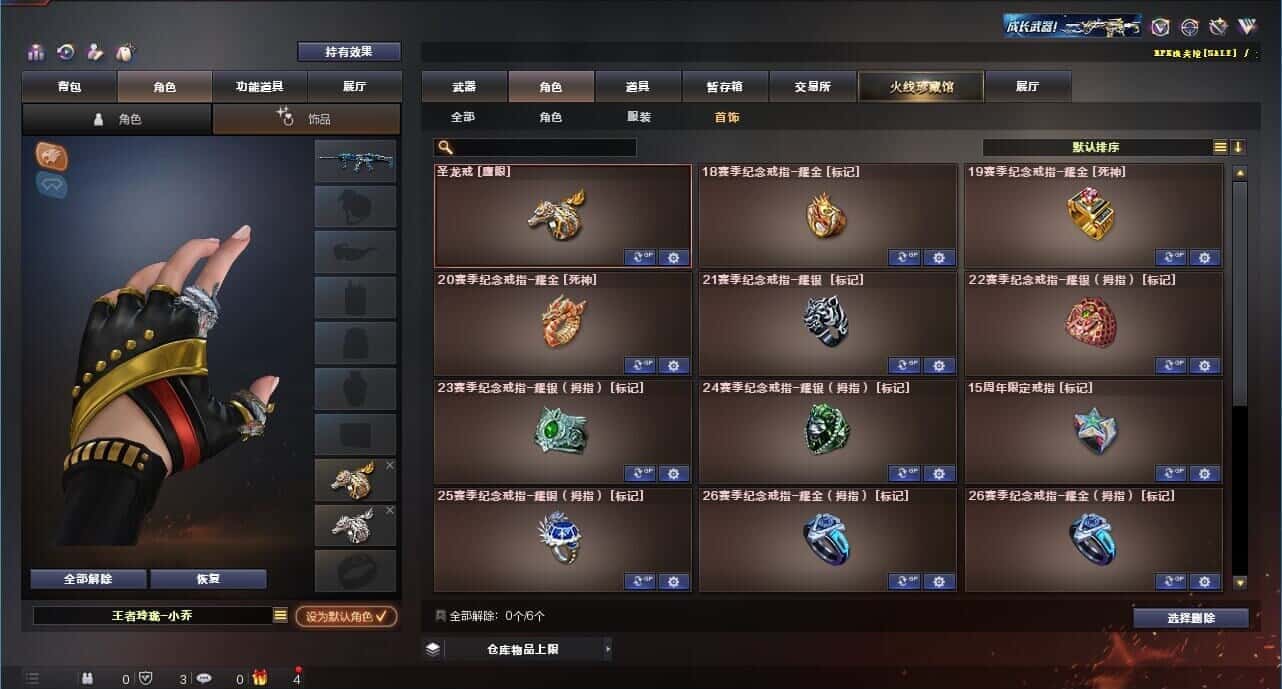Click the ranking bars icon at top left
The height and width of the screenshot is (689, 1282).
tap(37, 52)
